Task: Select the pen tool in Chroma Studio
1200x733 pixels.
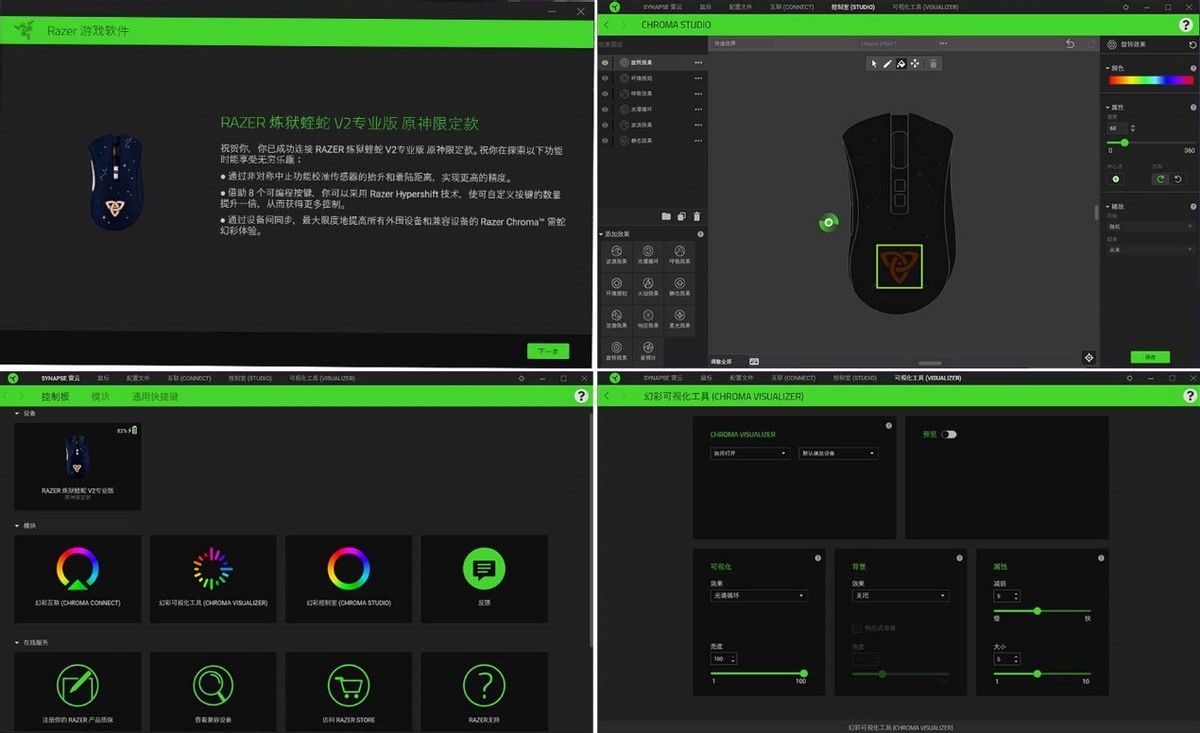Action: 887,63
